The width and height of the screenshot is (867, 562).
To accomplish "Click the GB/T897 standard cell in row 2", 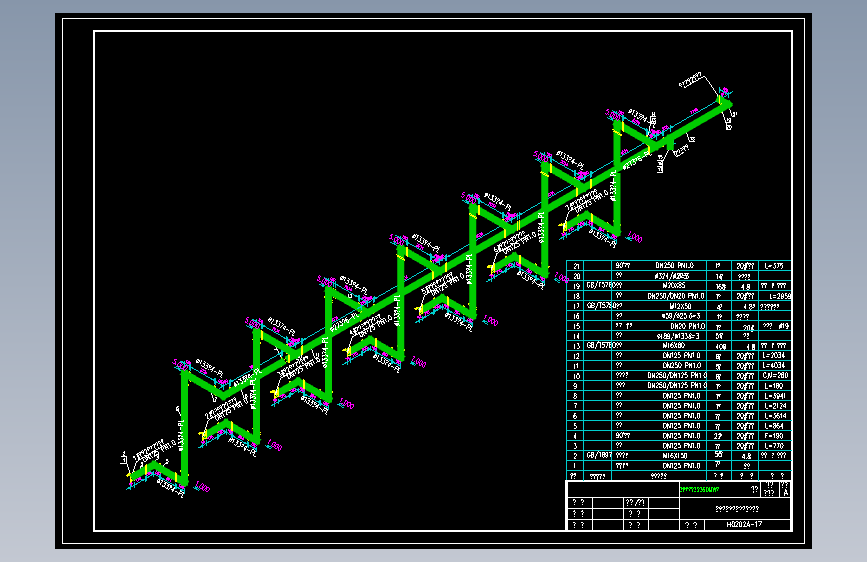I will coord(599,456).
